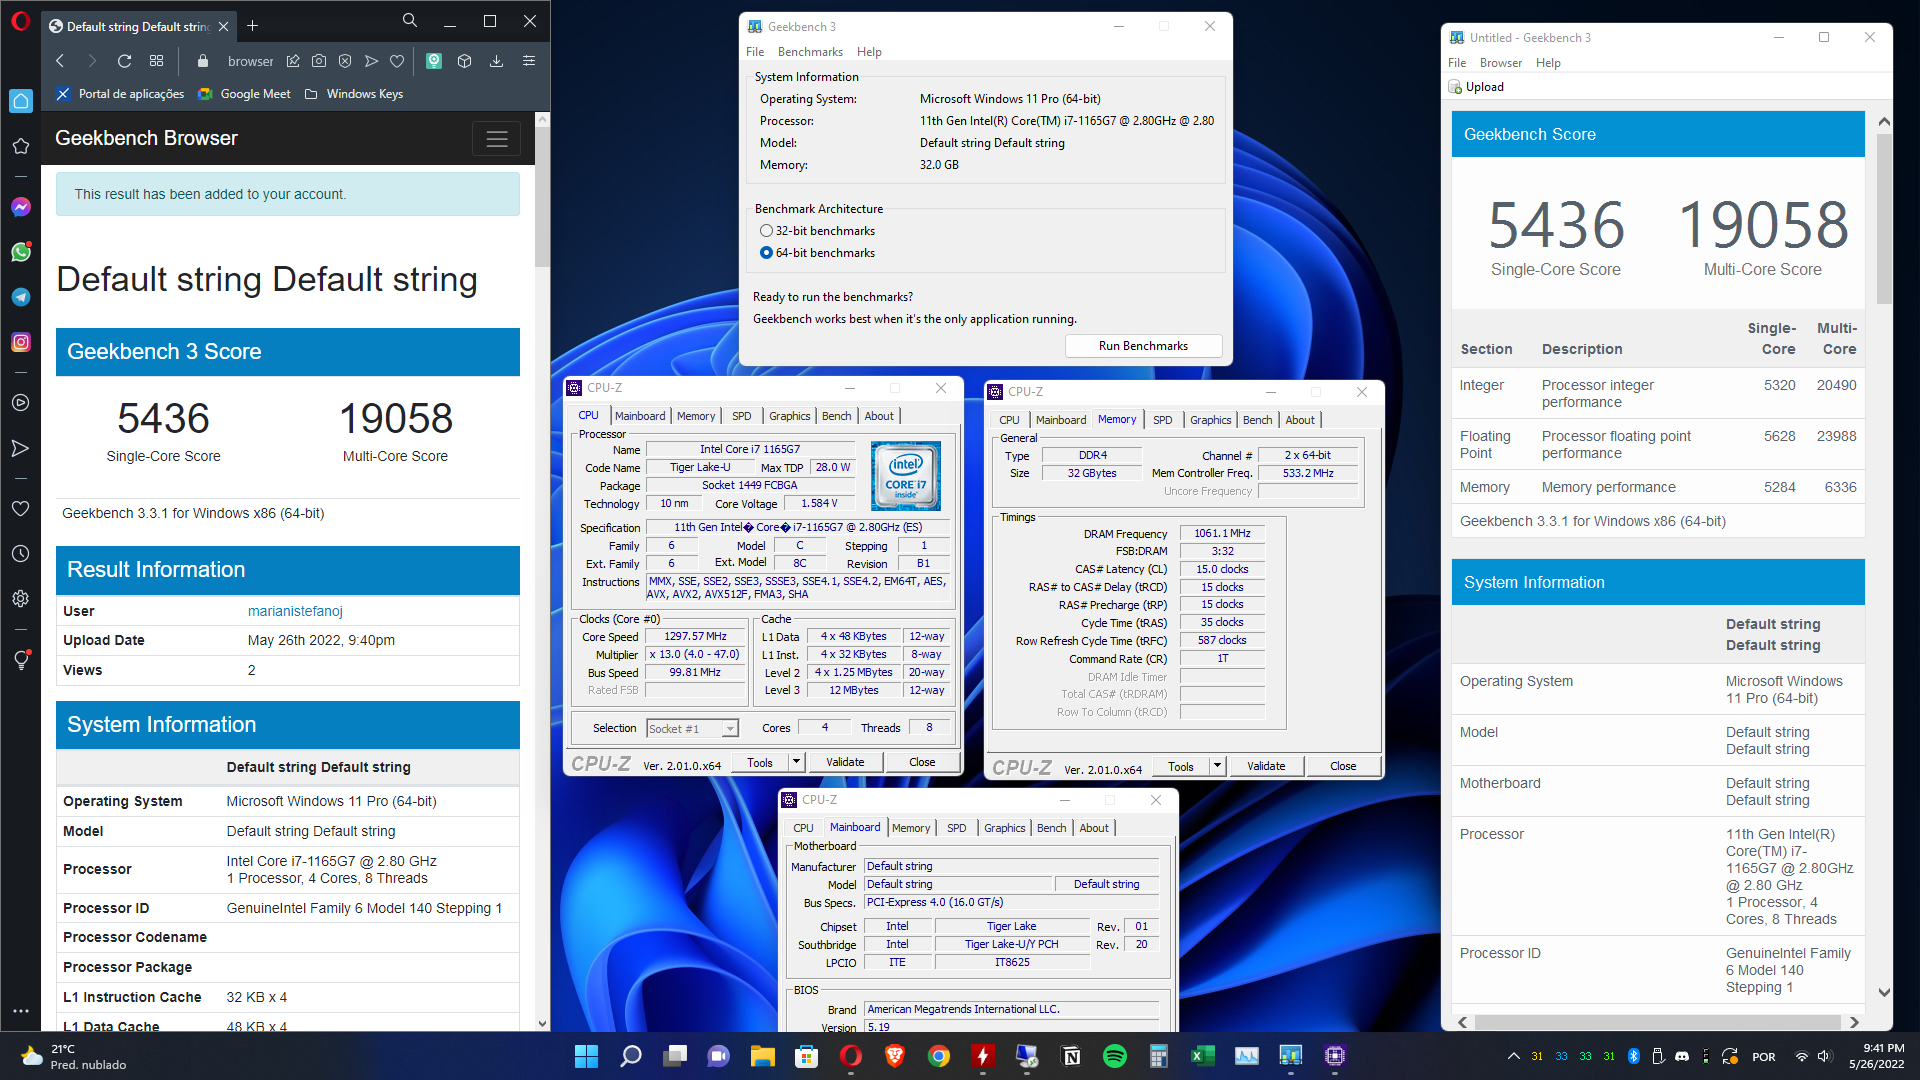Click Tools button in CPU tab window
This screenshot has height=1080, width=1920.
click(760, 762)
